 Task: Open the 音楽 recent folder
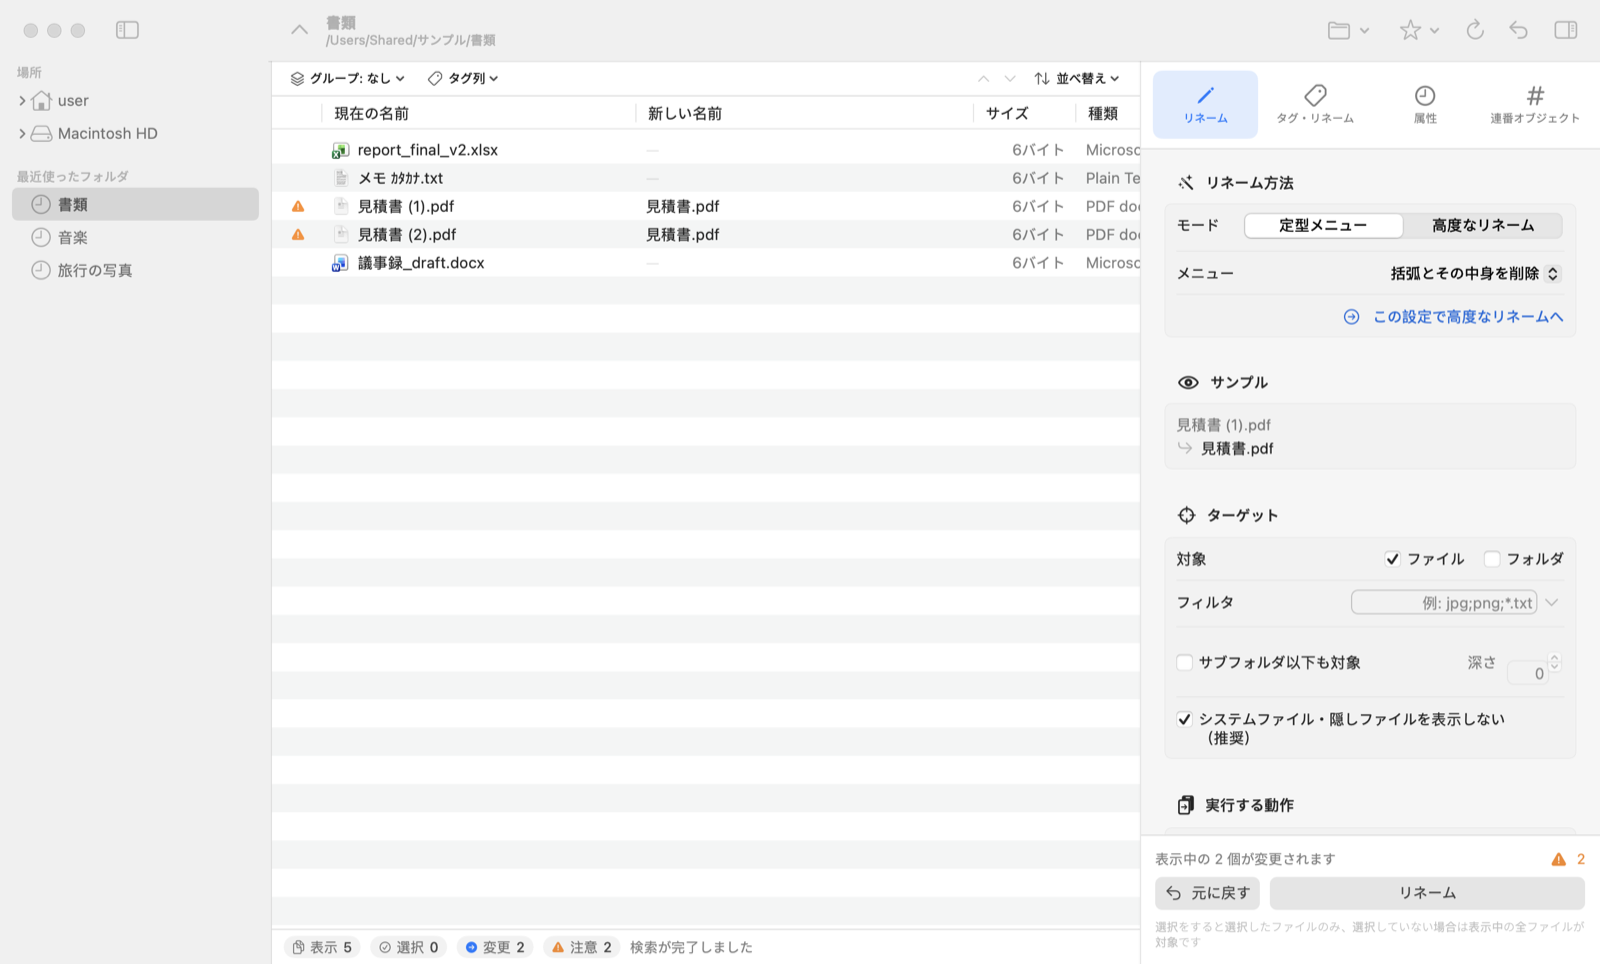(x=135, y=237)
